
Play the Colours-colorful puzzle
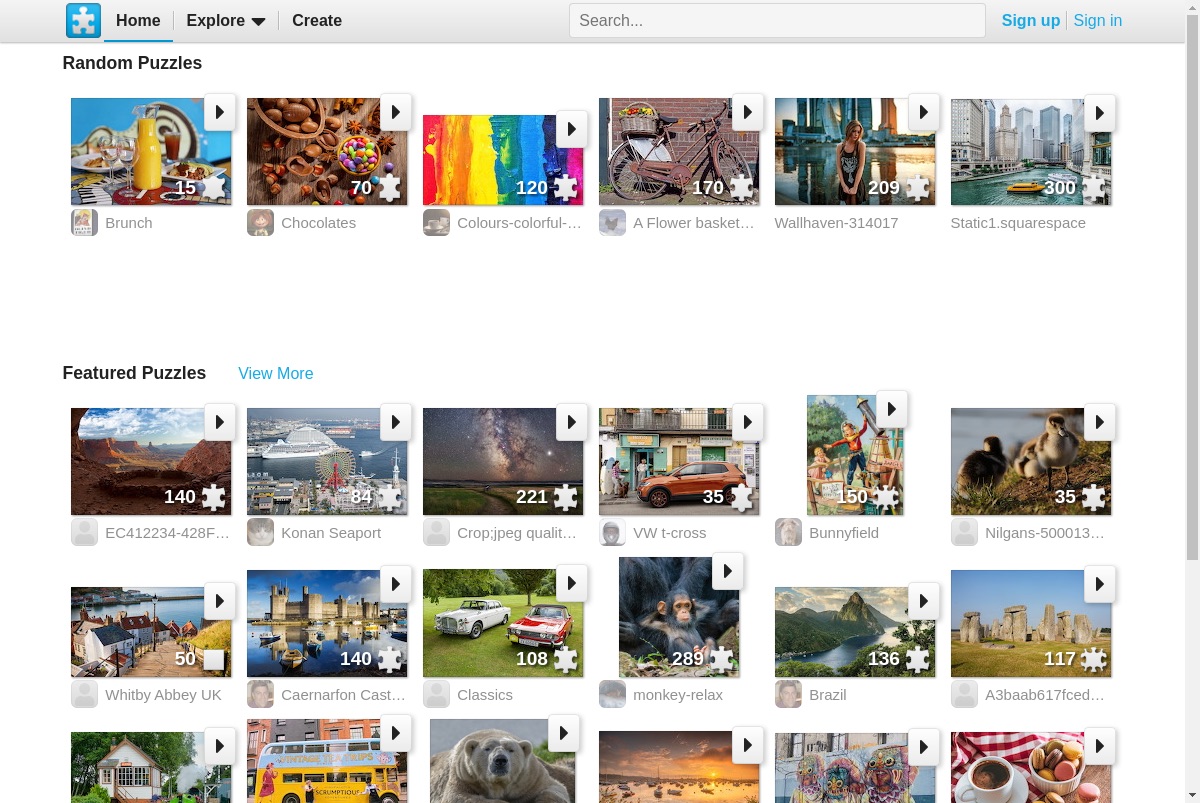(x=572, y=129)
